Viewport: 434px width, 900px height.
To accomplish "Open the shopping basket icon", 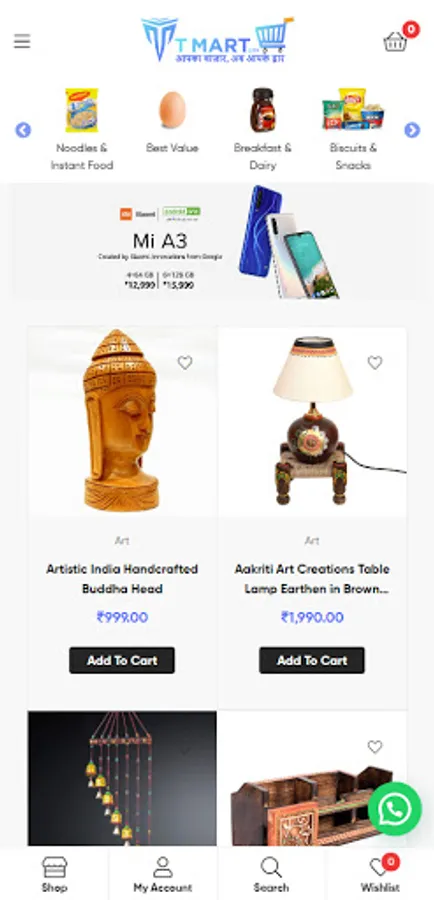I will [x=395, y=41].
